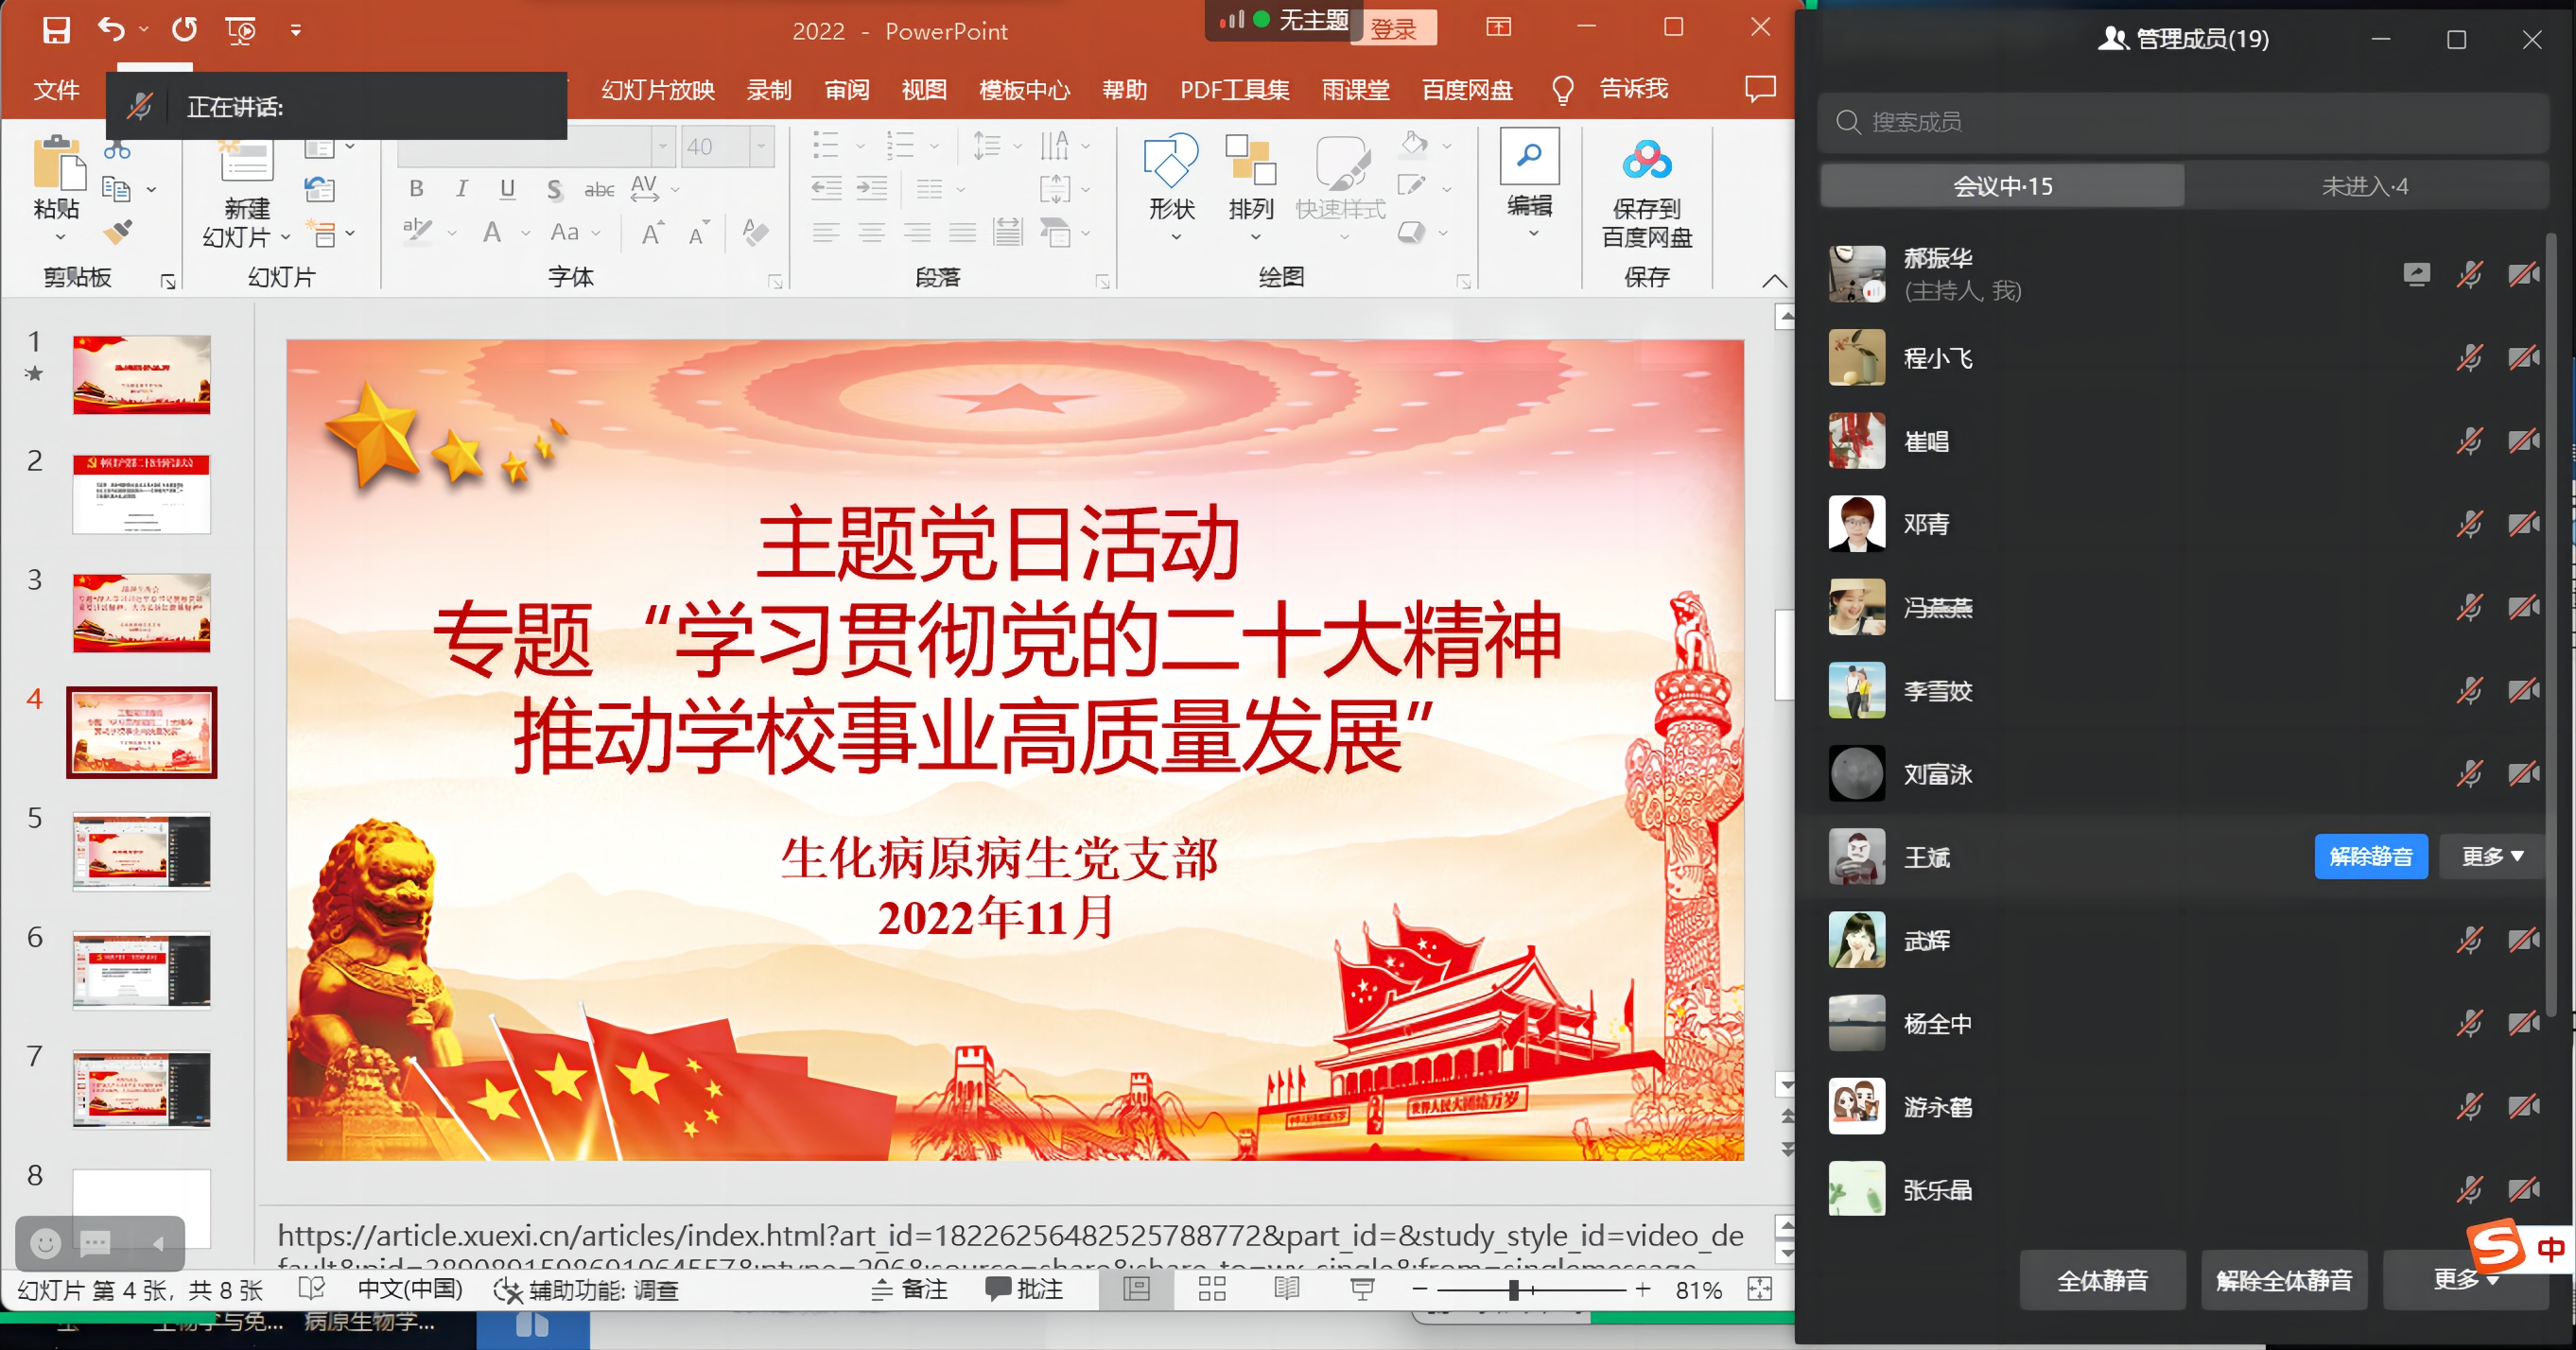
Task: Open the 幻灯片放映 ribbon tab
Action: click(x=658, y=90)
